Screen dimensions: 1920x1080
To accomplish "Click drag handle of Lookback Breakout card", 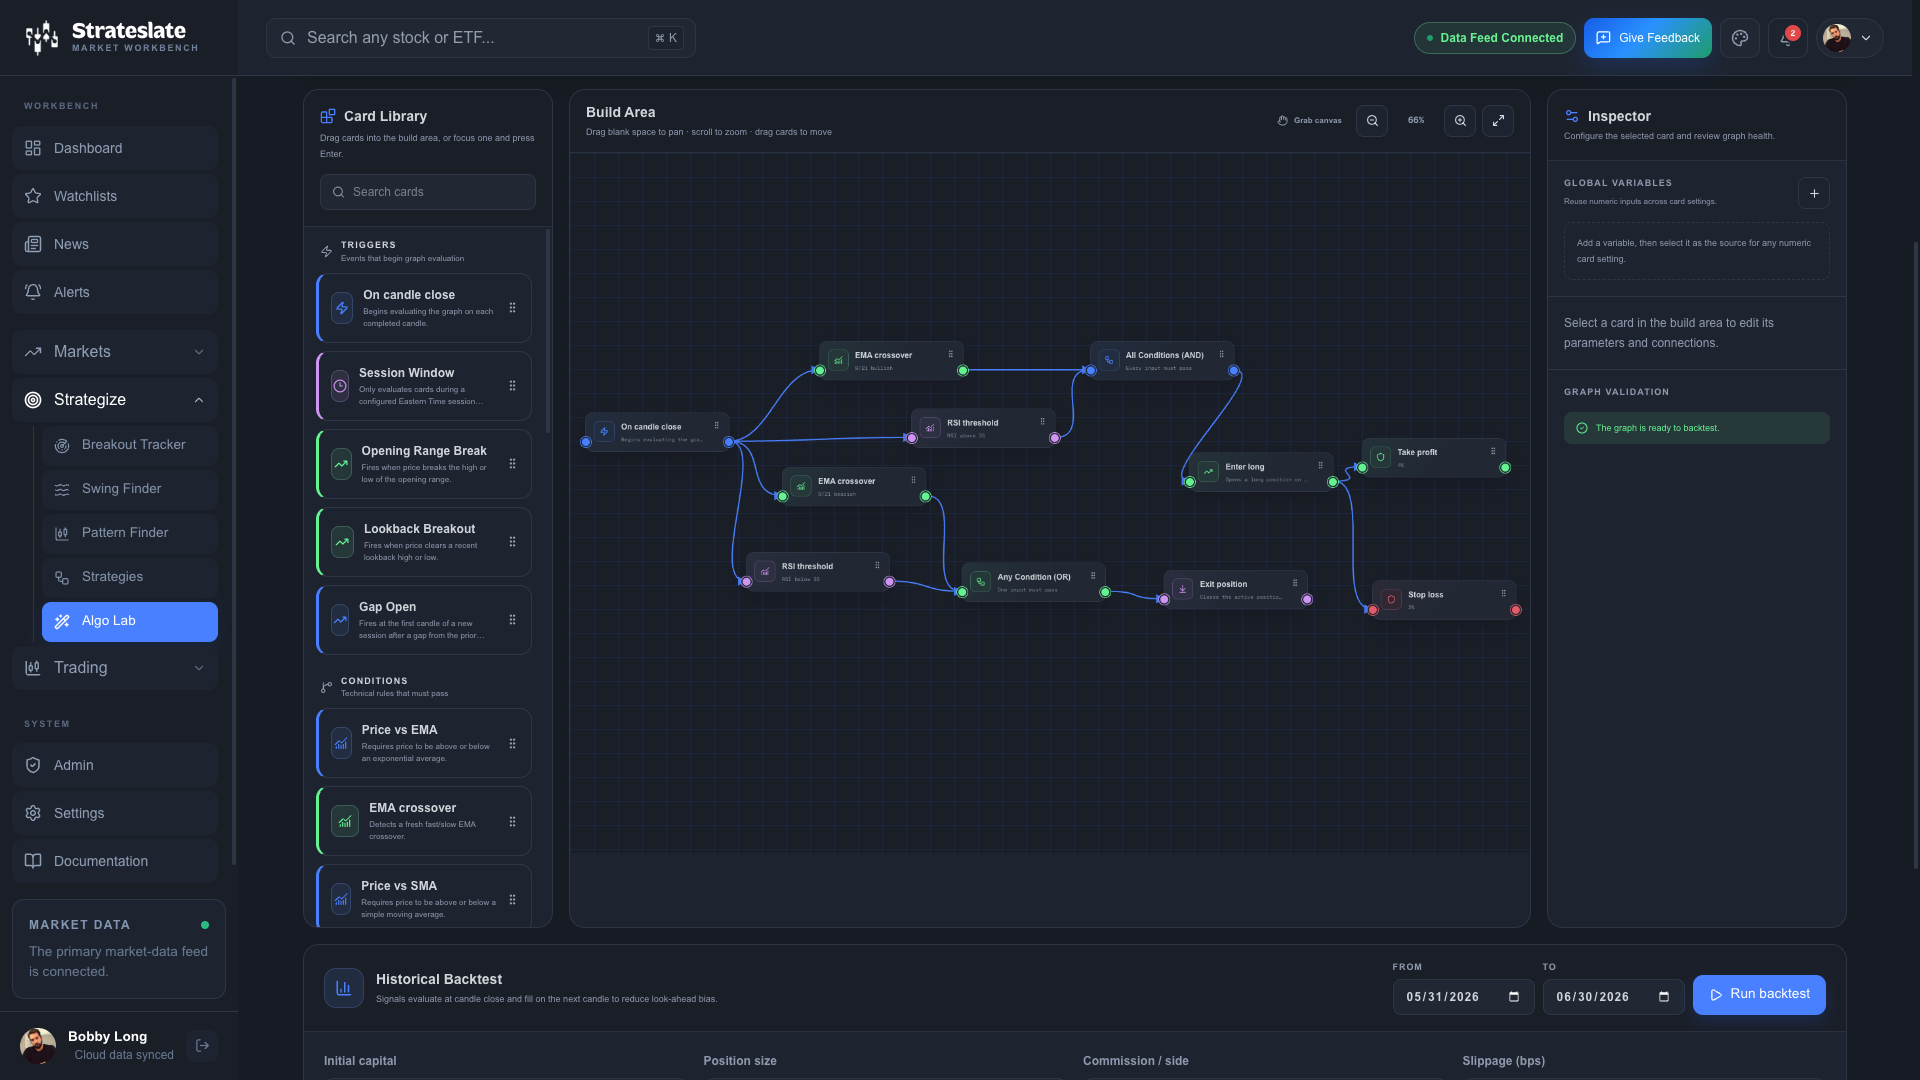I will pyautogui.click(x=512, y=542).
